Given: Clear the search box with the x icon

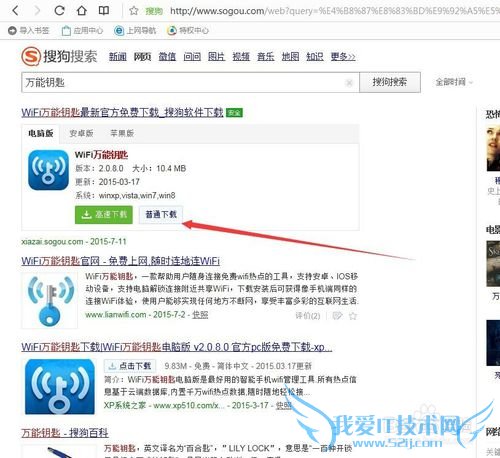Looking at the screenshot, I should click(x=349, y=83).
